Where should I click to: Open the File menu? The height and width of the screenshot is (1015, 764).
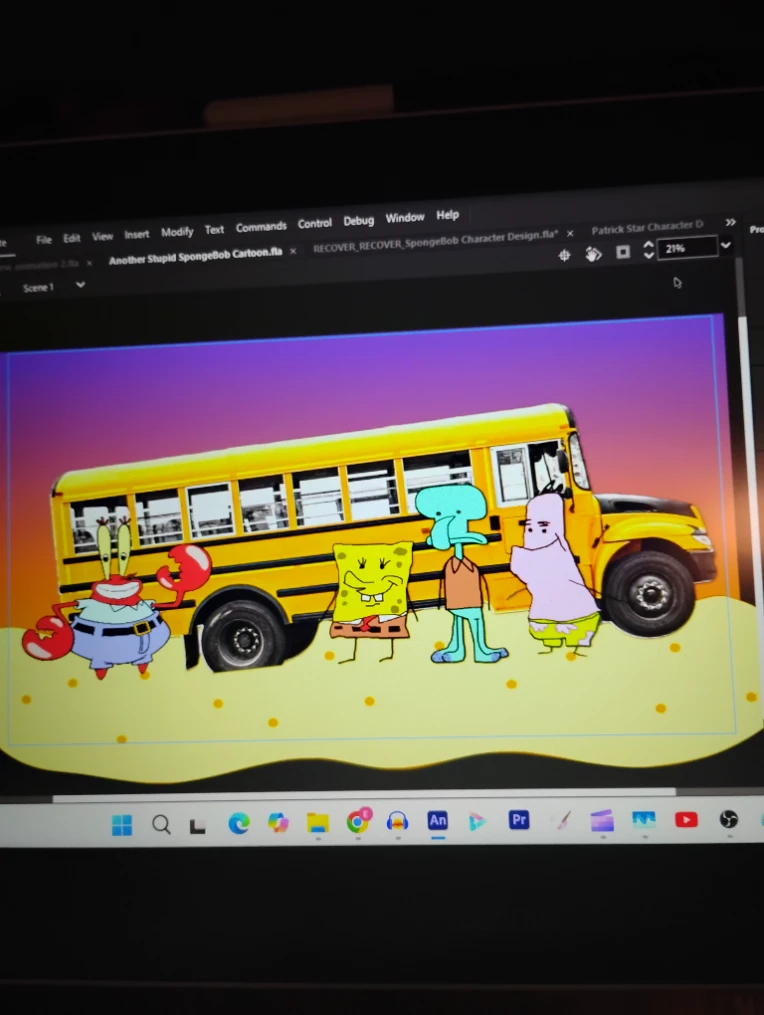pyautogui.click(x=43, y=240)
